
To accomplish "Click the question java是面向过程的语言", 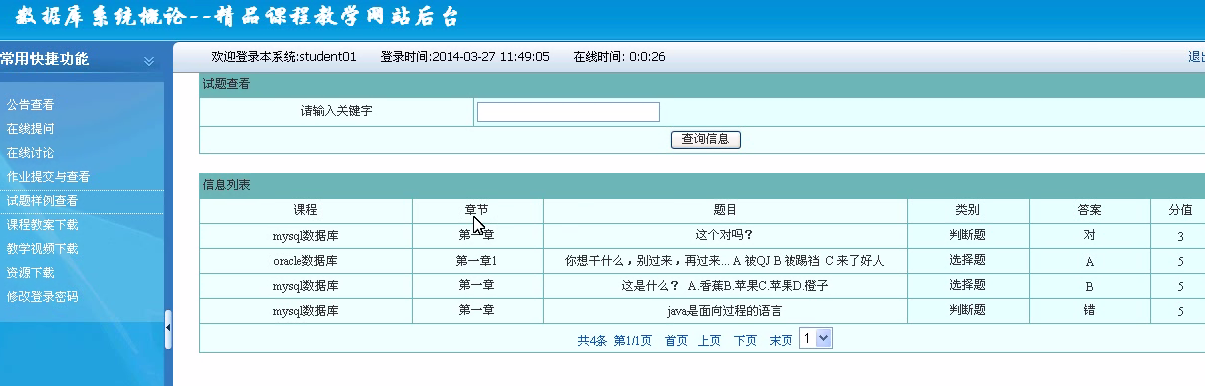I will [x=725, y=310].
